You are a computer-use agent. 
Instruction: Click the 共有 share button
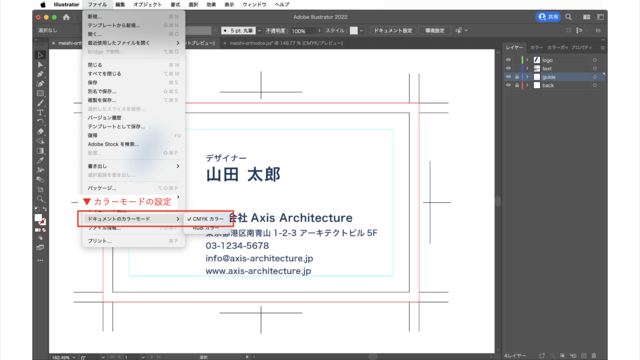[x=548, y=17]
